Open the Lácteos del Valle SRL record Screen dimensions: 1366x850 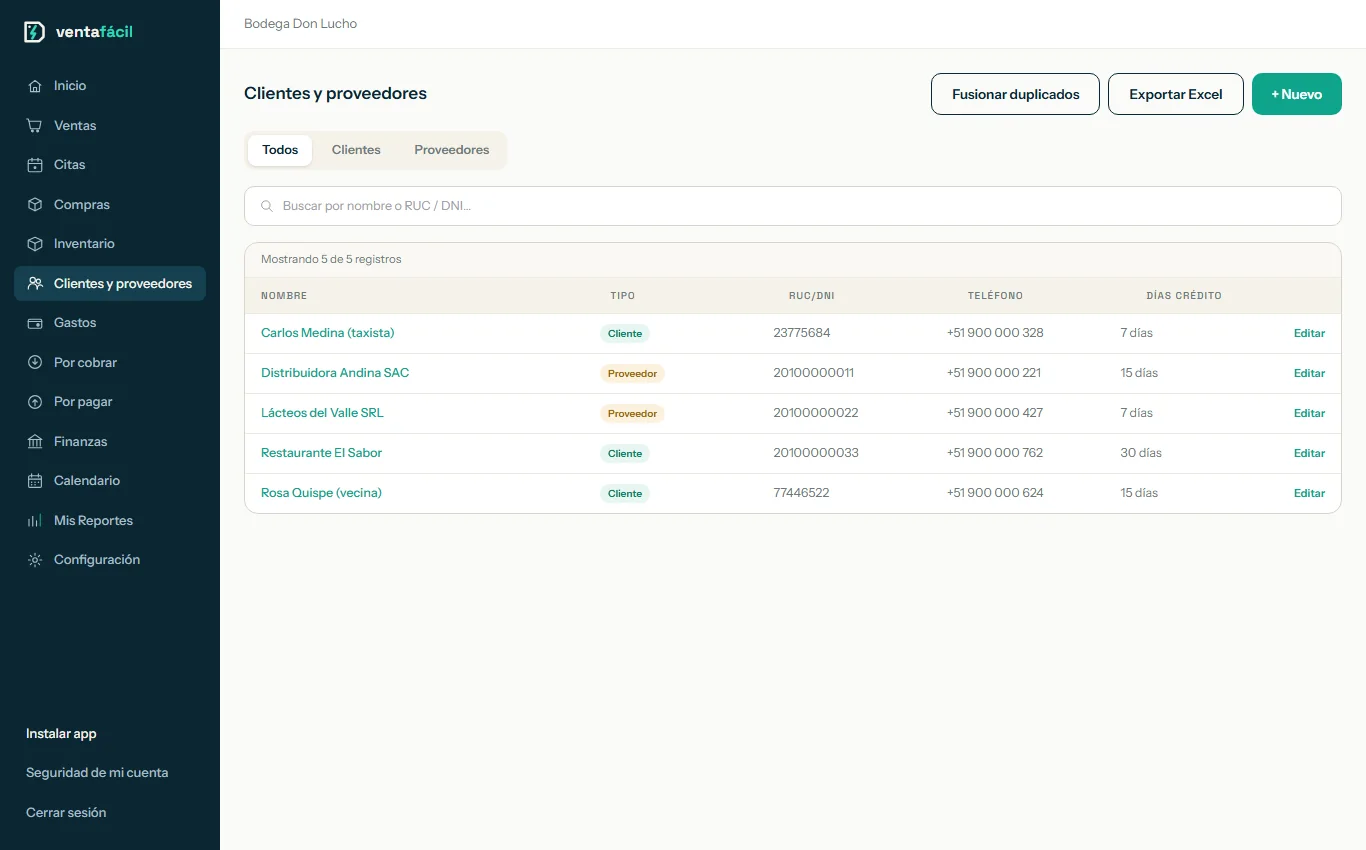pos(322,413)
